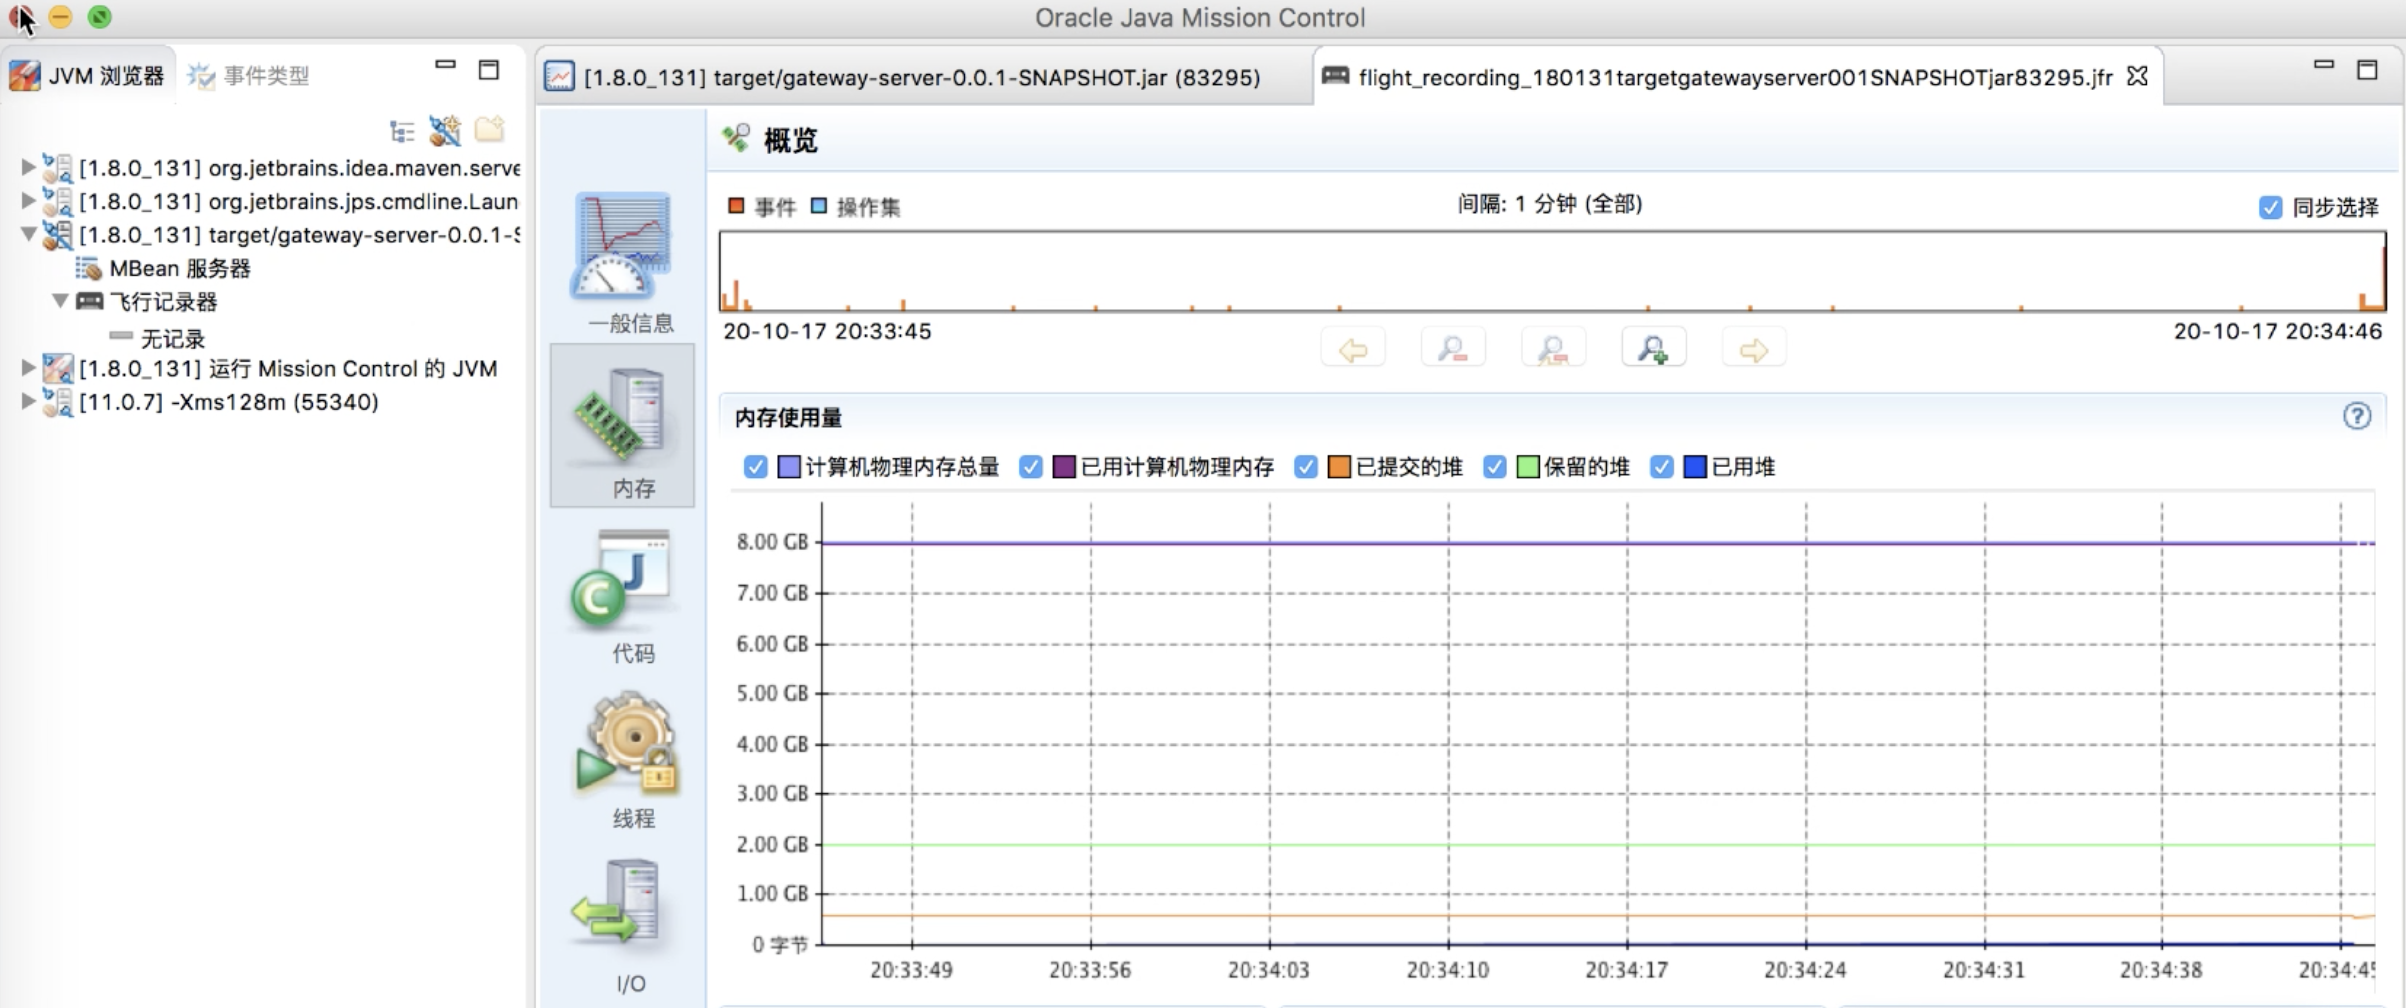Select 运行 Mission Control 的 JVM entry
This screenshot has height=1008, width=2406.
(x=288, y=369)
